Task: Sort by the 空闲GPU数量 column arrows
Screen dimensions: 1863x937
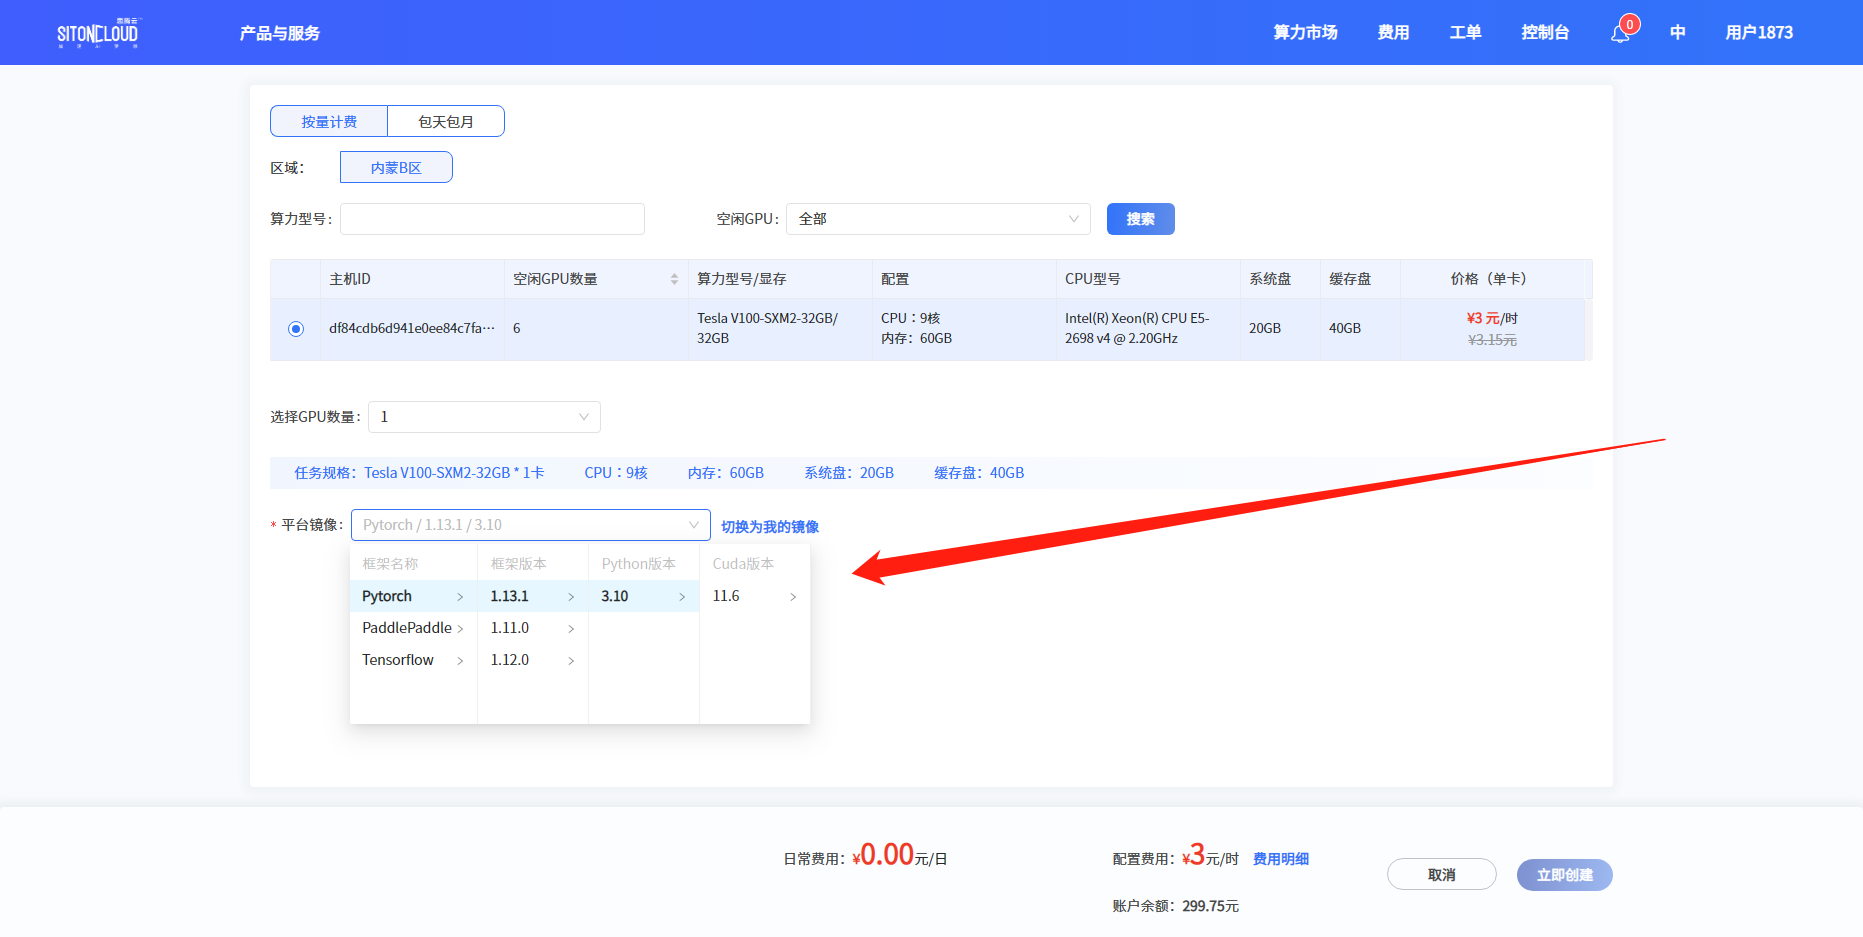Action: pyautogui.click(x=674, y=279)
